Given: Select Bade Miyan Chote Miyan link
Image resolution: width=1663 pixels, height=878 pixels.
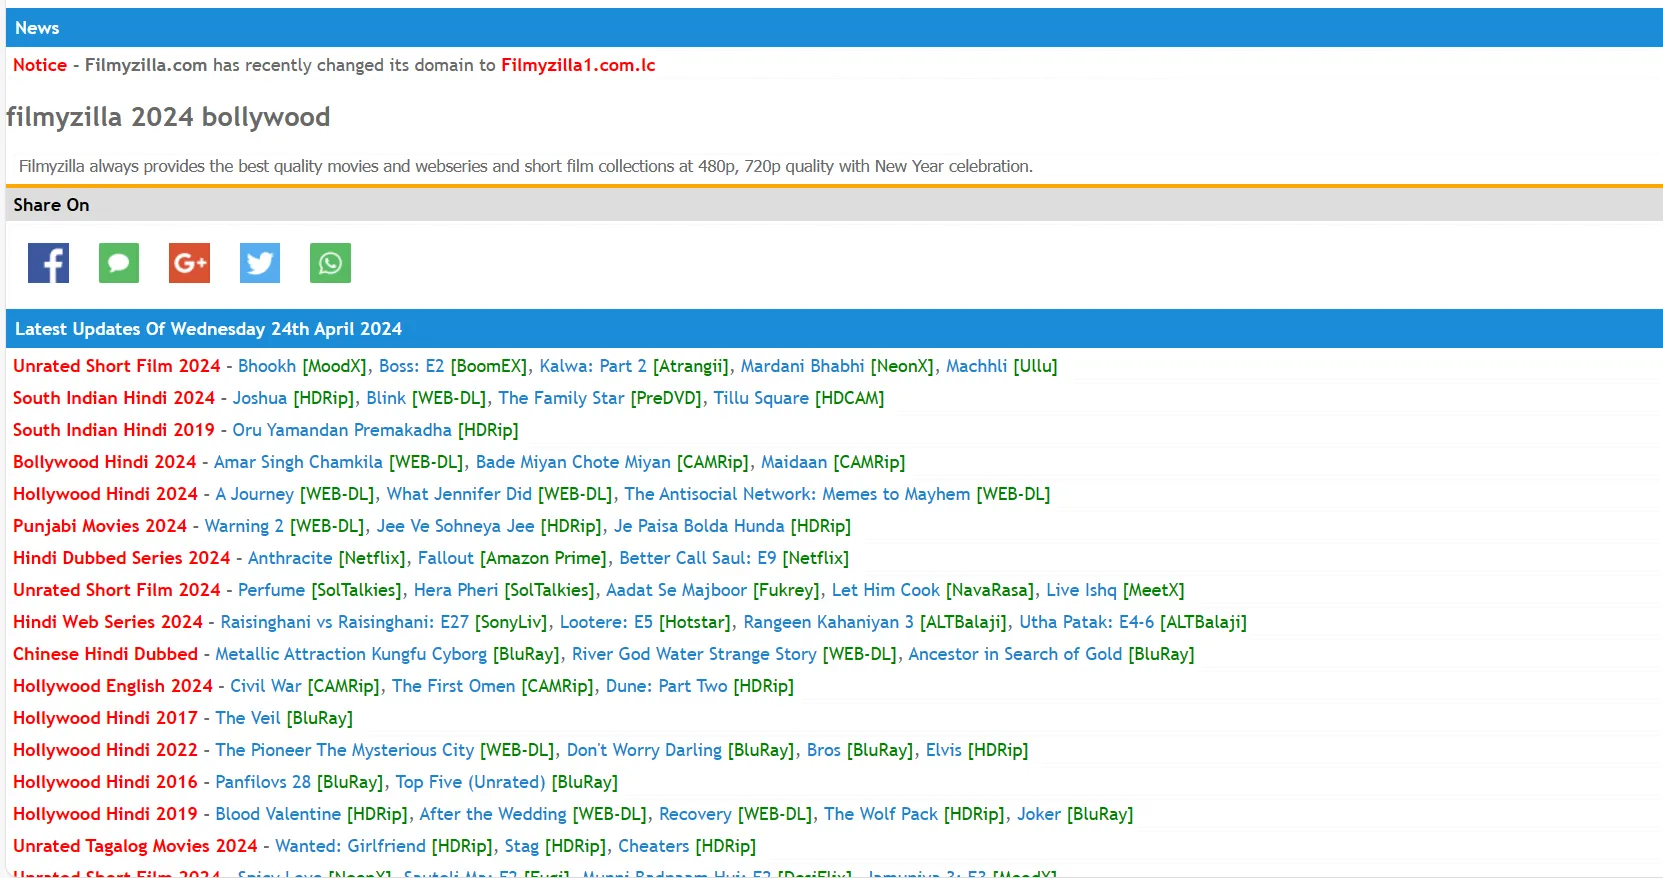Looking at the screenshot, I should click(573, 462).
